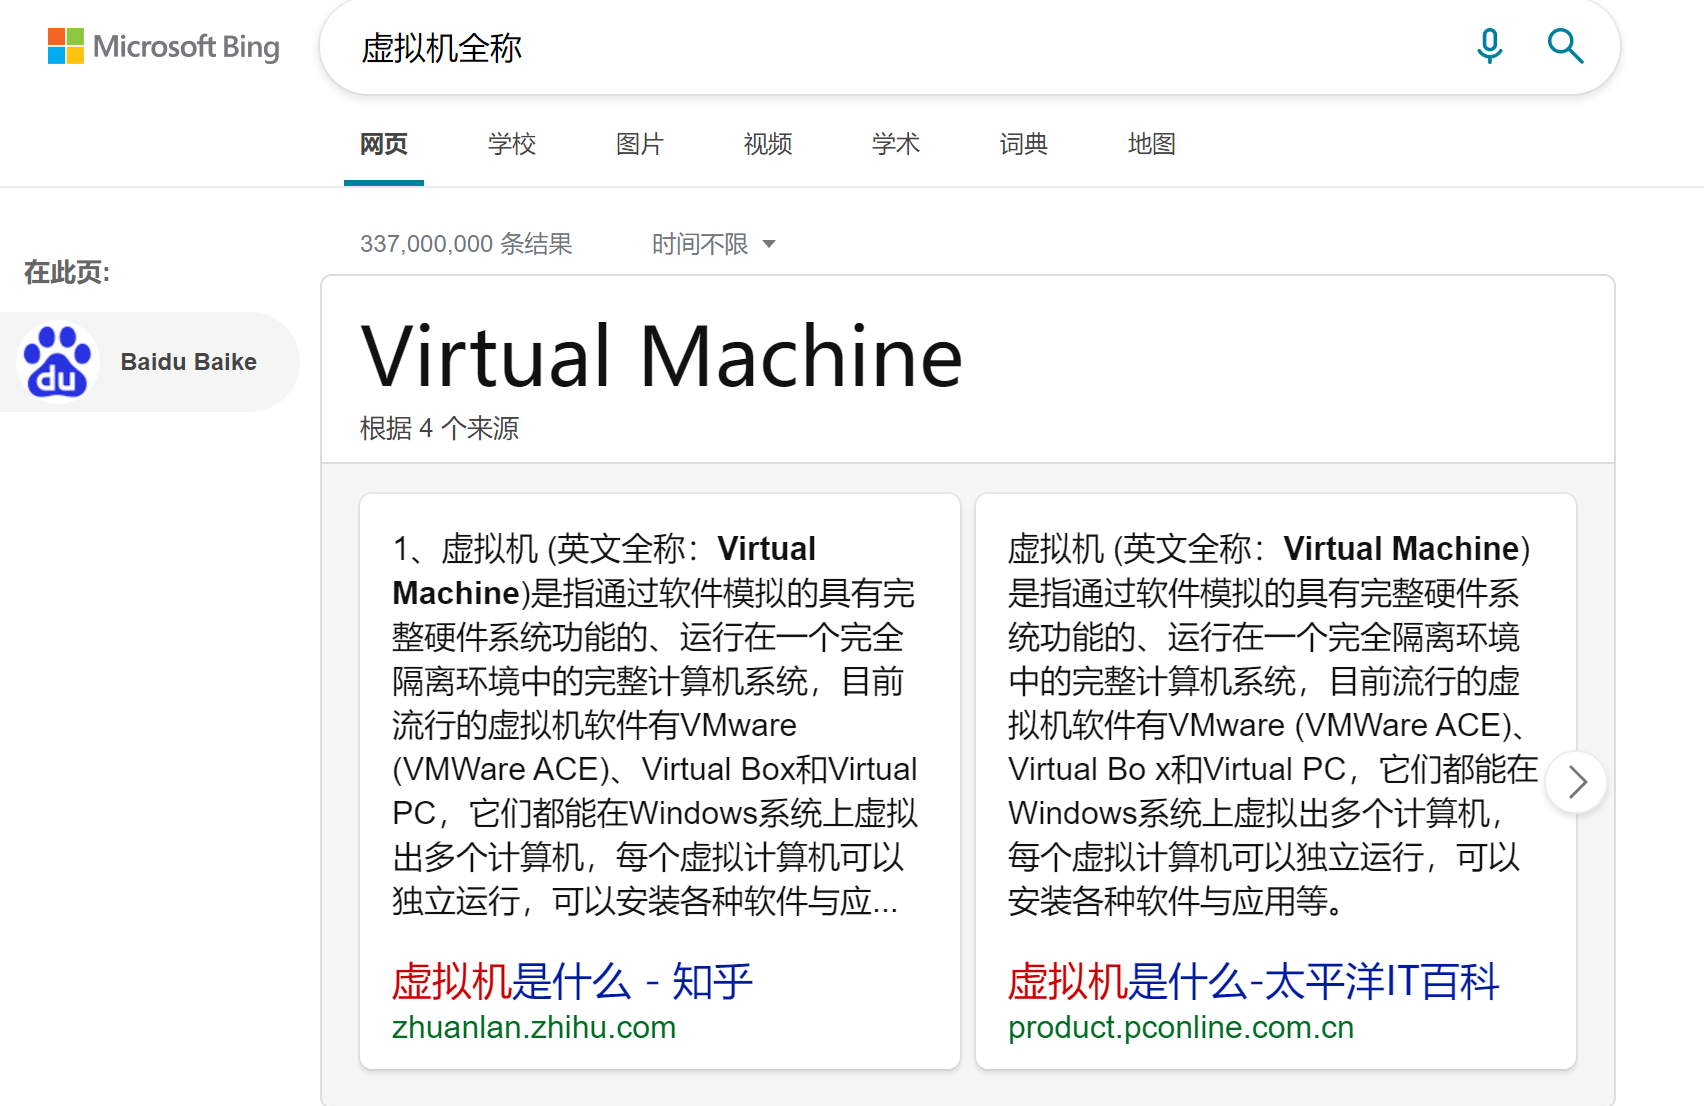Activate voice search microphone icon
This screenshot has height=1106, width=1704.
pyautogui.click(x=1489, y=46)
